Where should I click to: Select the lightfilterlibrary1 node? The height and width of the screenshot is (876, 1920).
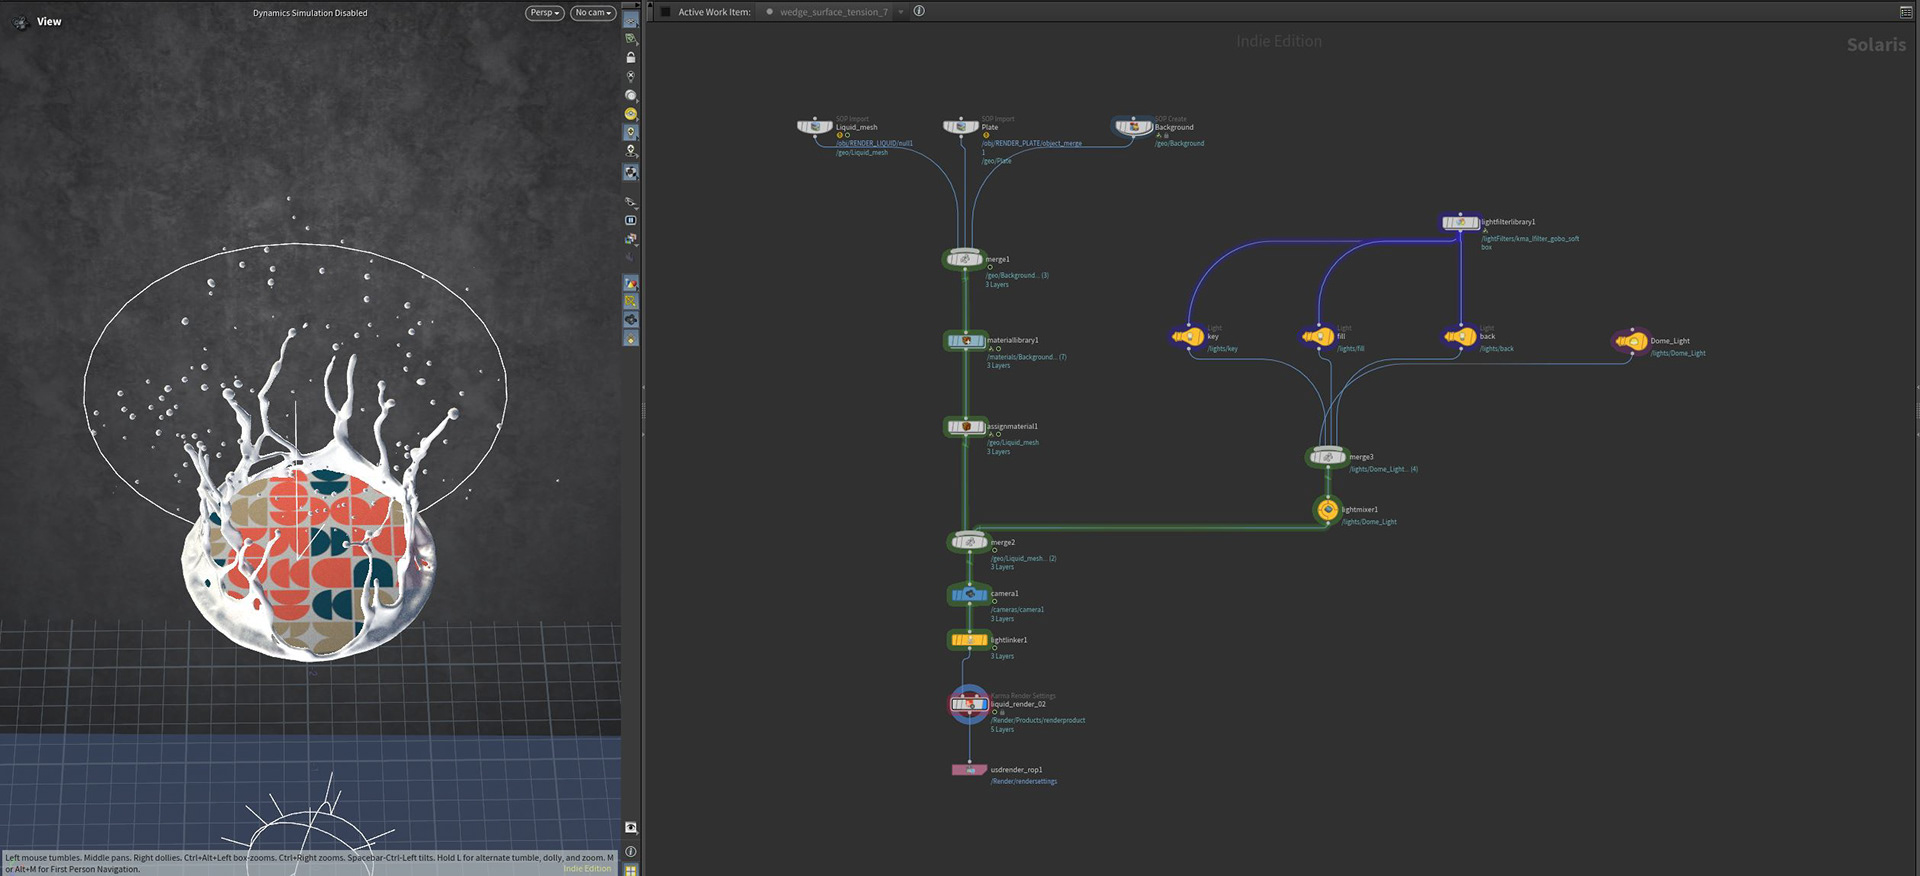1460,222
